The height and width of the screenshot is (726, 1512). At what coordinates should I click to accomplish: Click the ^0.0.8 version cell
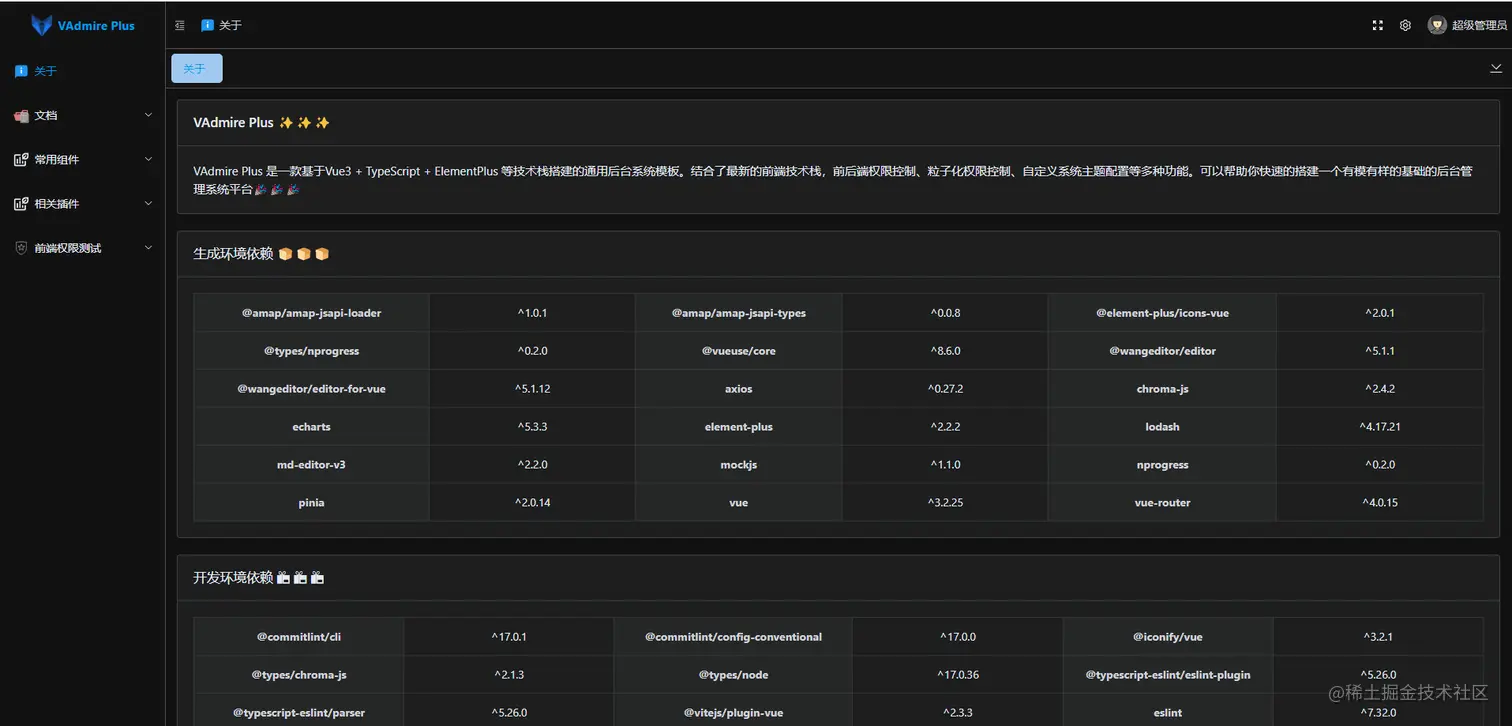click(945, 313)
